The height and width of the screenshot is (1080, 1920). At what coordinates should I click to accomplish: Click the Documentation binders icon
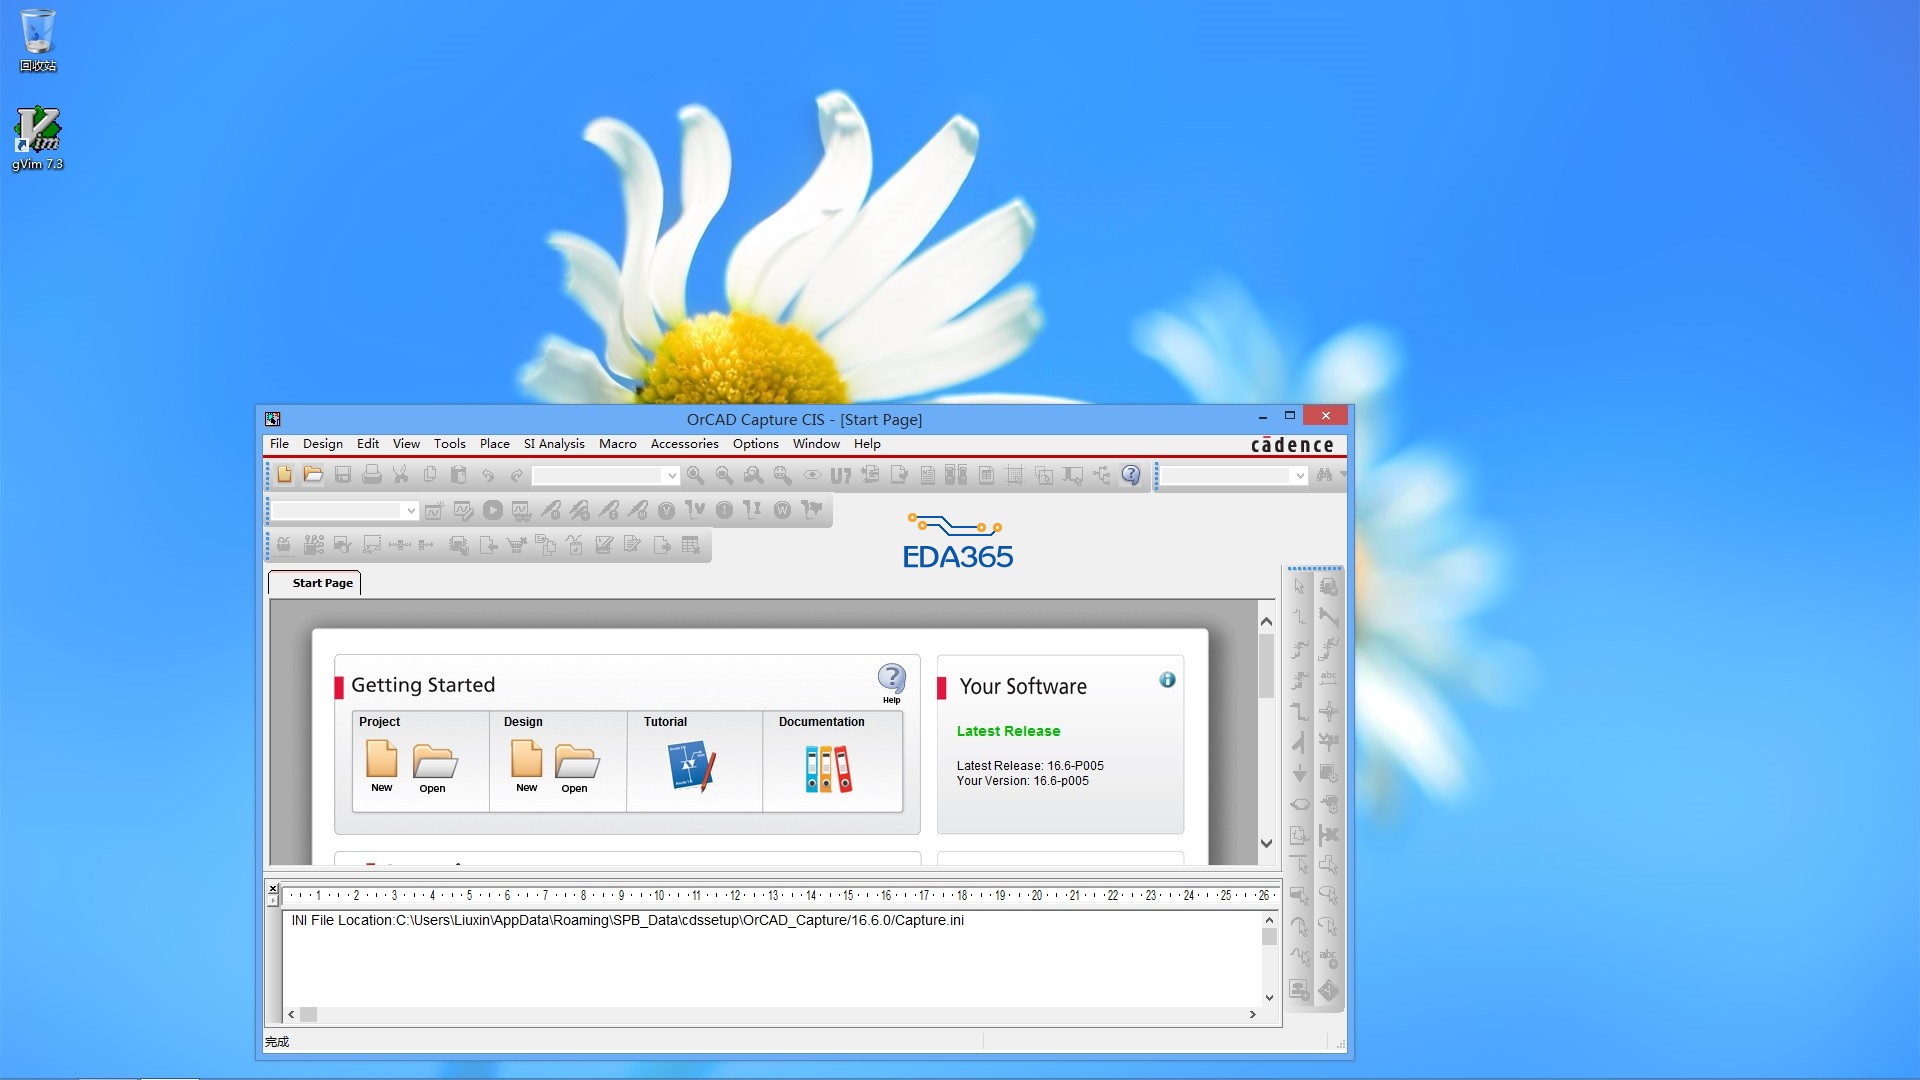coord(828,768)
